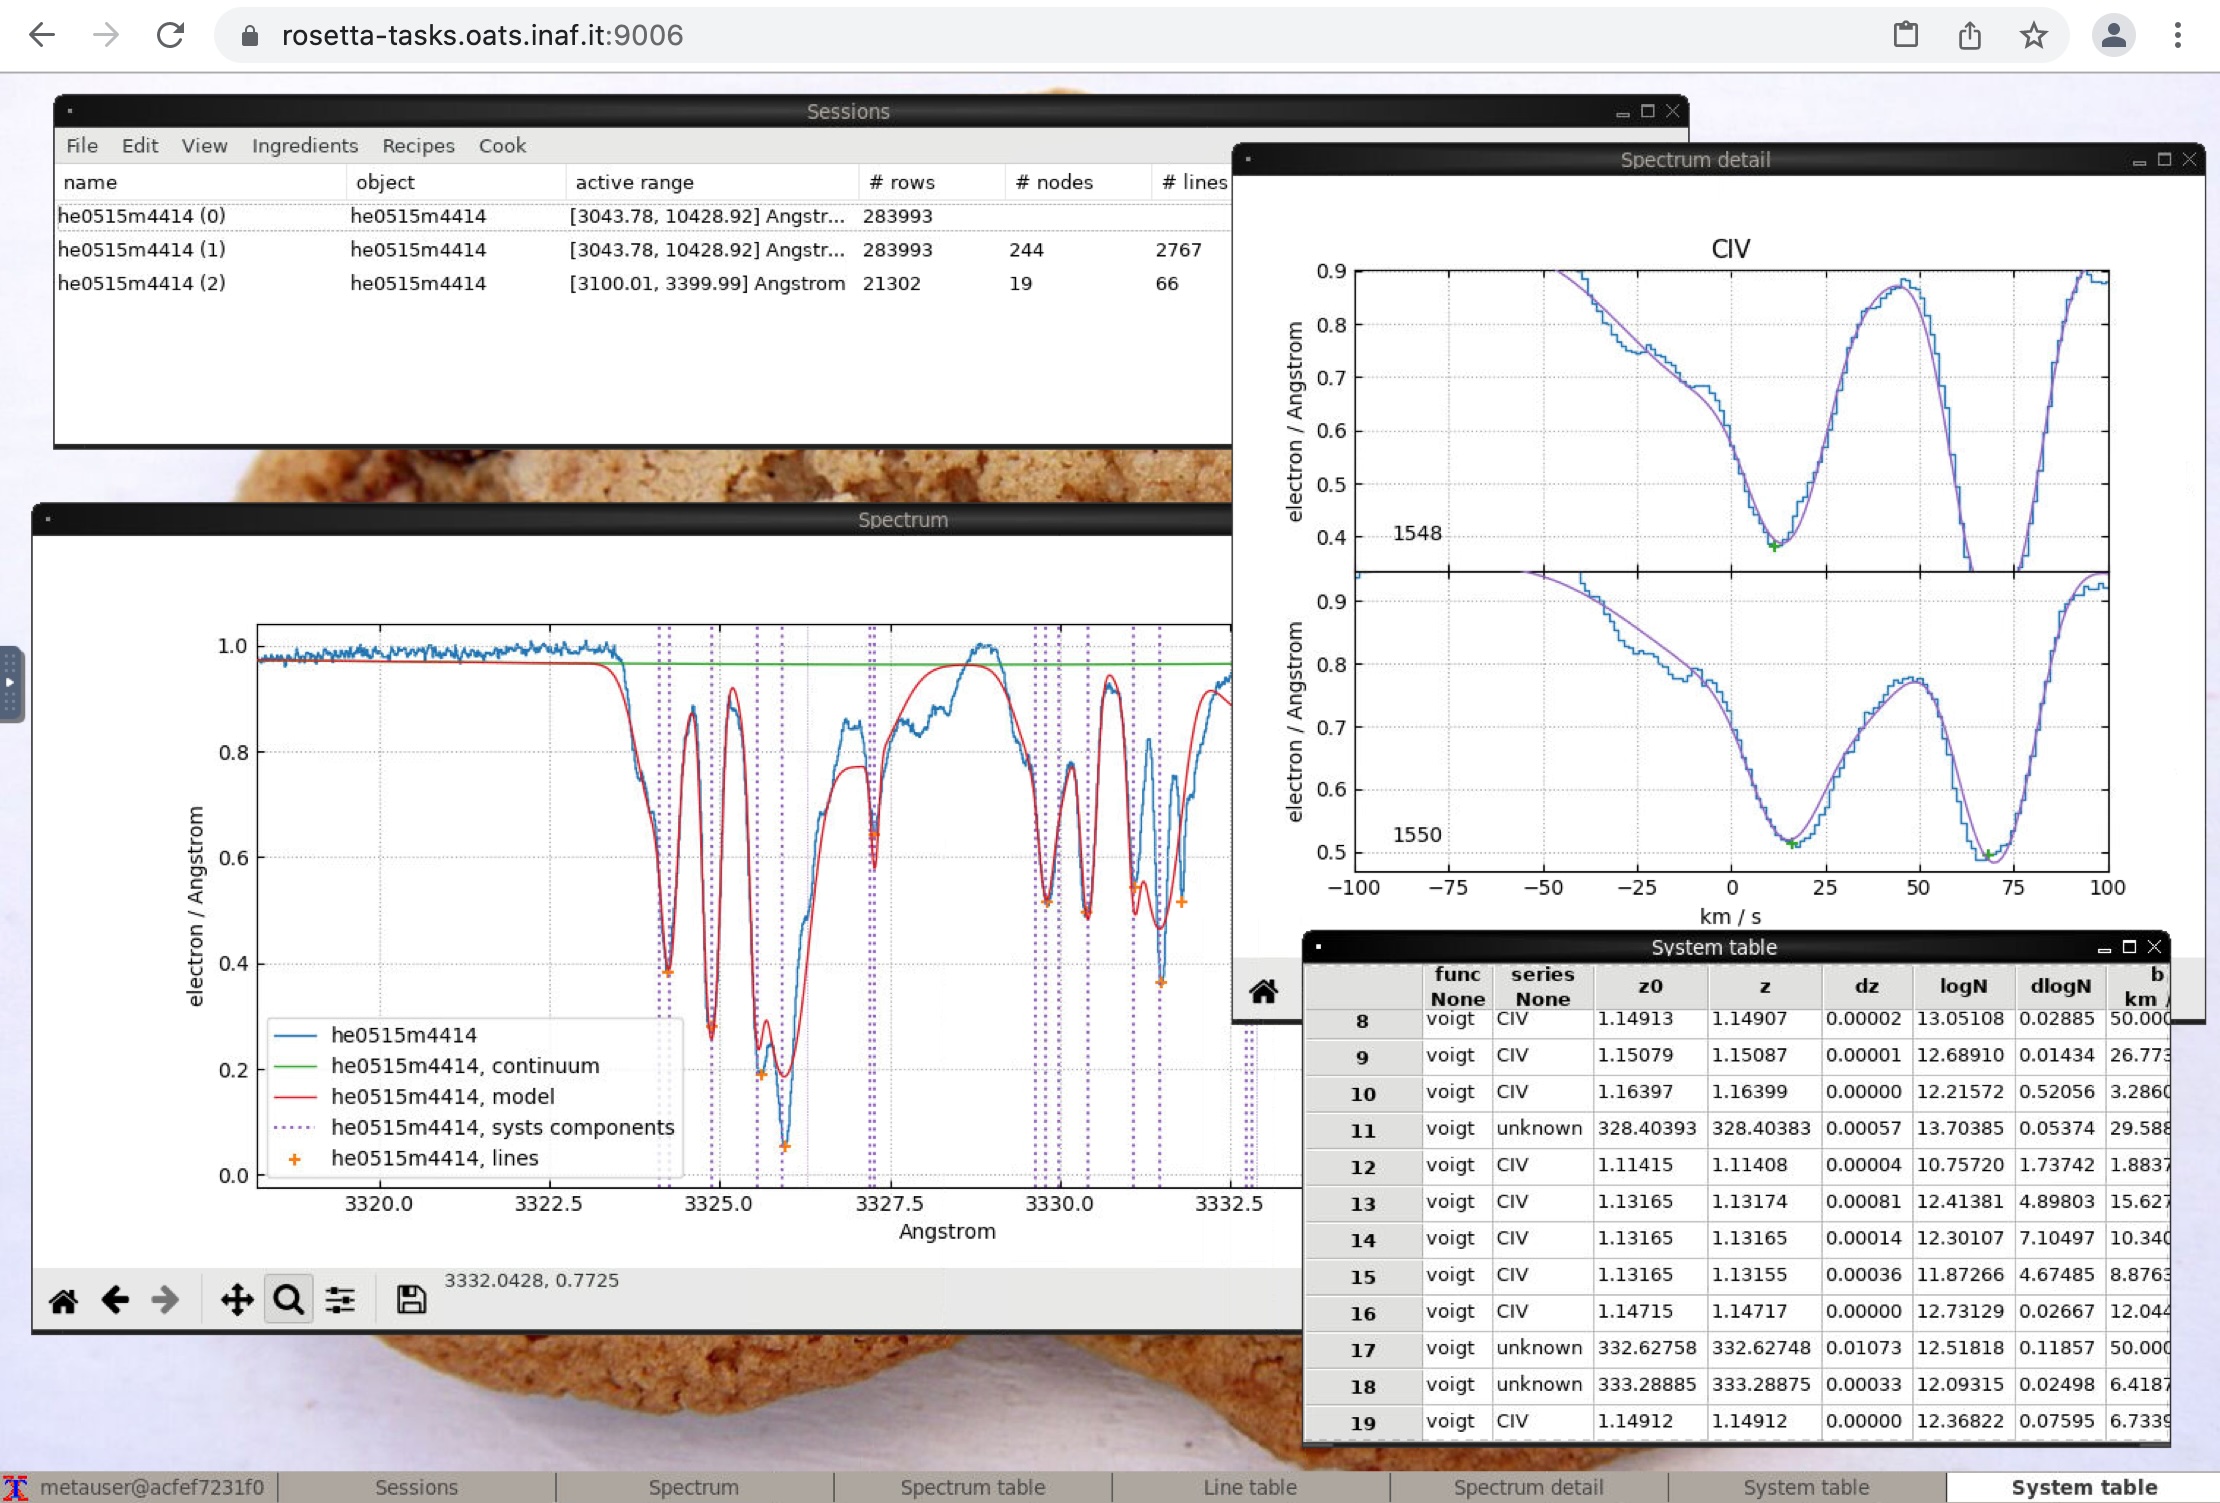Switch to Line table taskbar tab

pos(1249,1487)
